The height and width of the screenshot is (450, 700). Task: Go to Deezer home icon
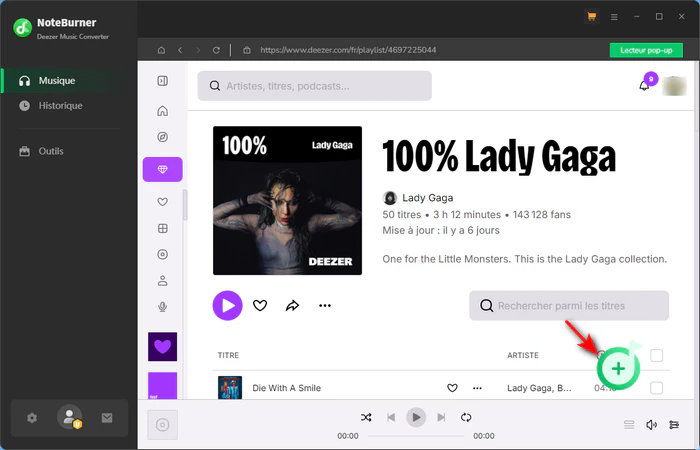162,111
